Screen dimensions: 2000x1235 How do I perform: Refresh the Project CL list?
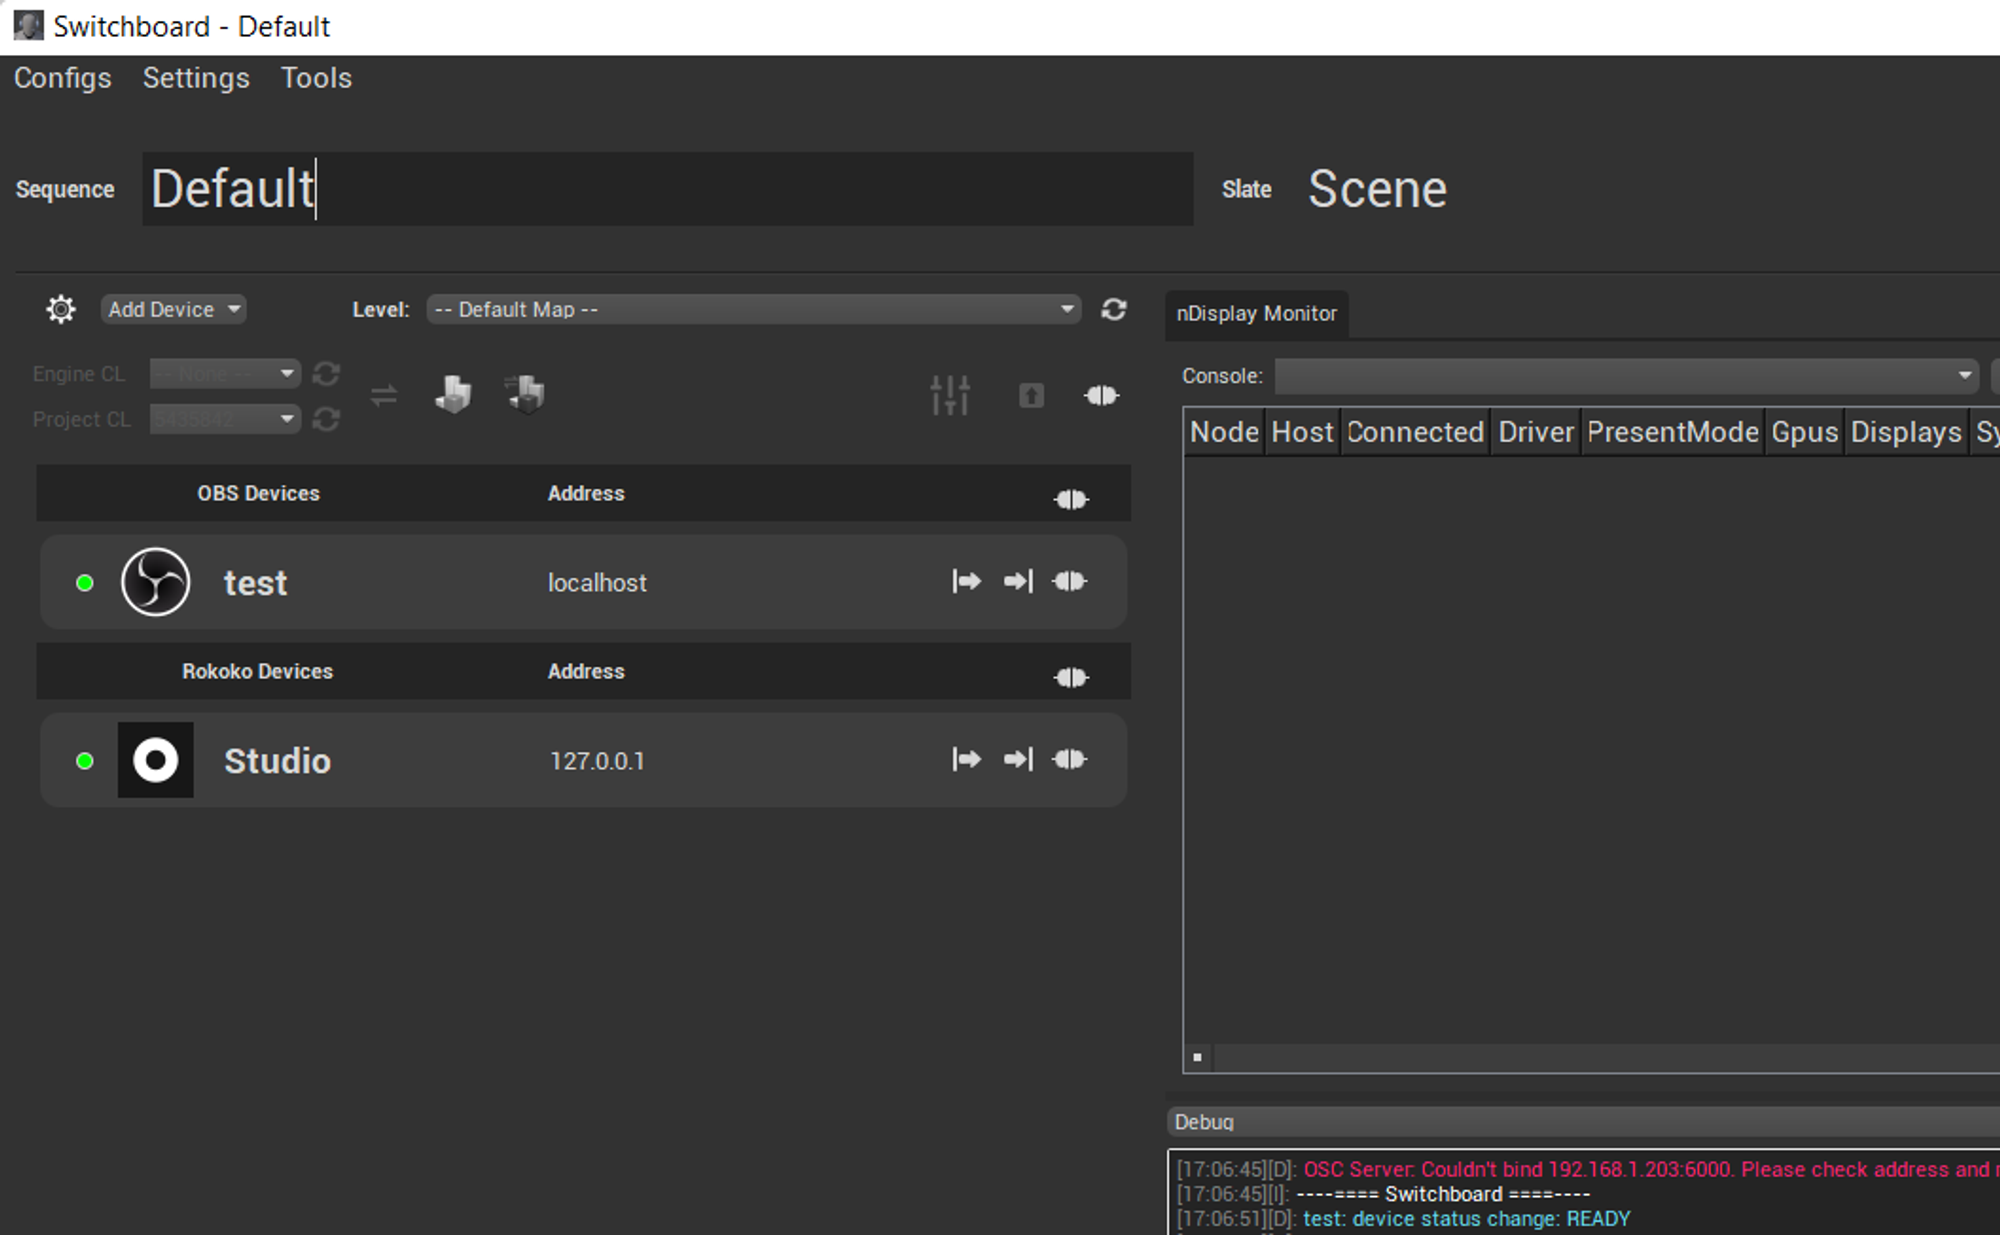(326, 419)
